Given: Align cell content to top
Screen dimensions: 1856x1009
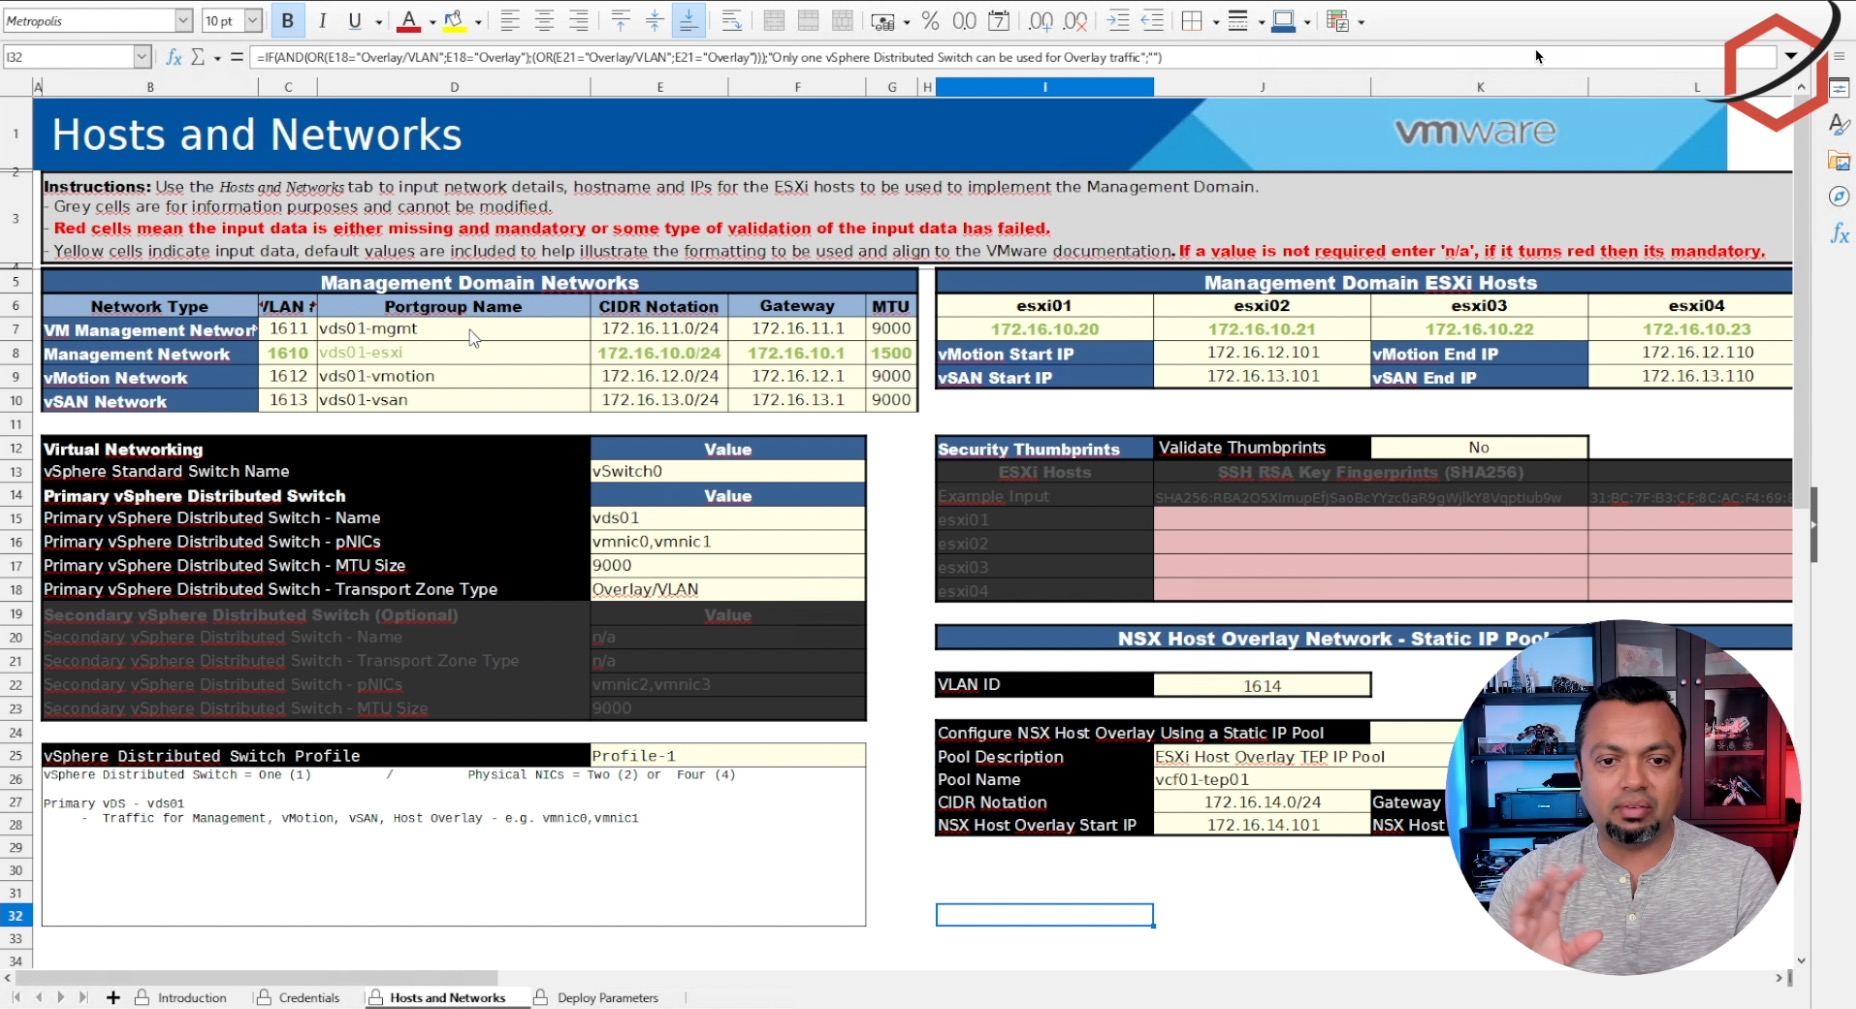Looking at the screenshot, I should [620, 21].
